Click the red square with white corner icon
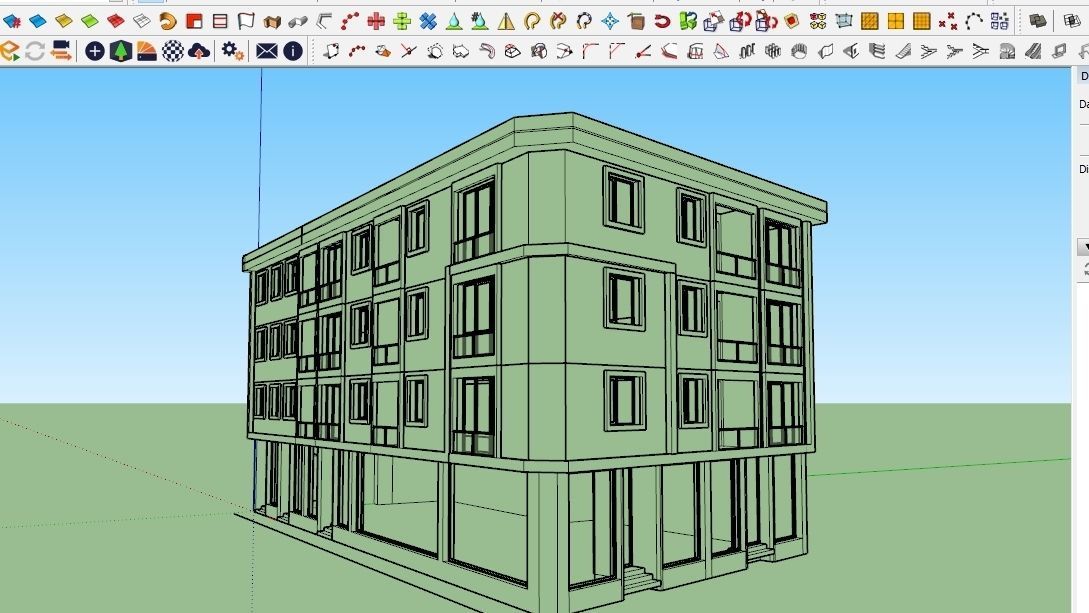 click(x=194, y=22)
